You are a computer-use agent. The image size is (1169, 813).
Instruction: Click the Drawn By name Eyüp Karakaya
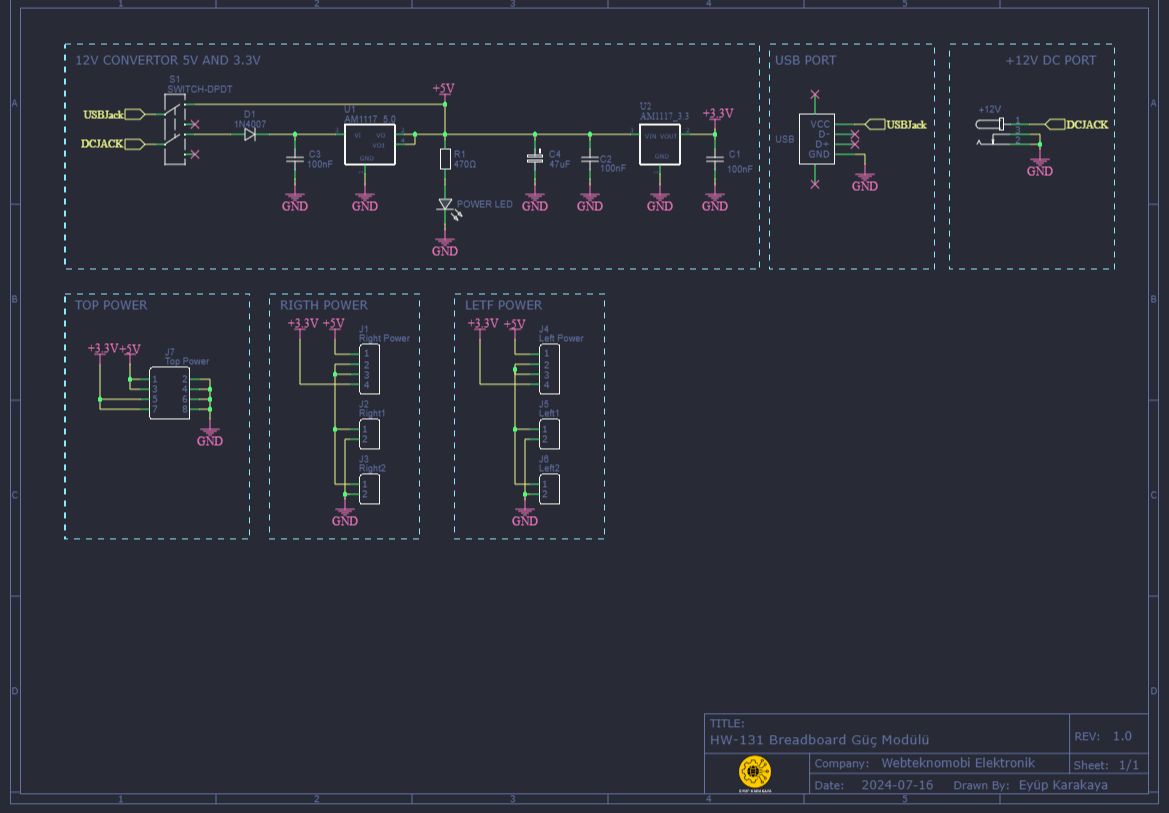click(x=1062, y=785)
